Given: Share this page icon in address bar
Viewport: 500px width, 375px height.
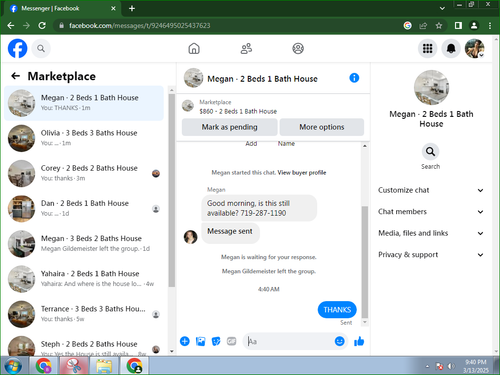Looking at the screenshot, I should pos(423,26).
